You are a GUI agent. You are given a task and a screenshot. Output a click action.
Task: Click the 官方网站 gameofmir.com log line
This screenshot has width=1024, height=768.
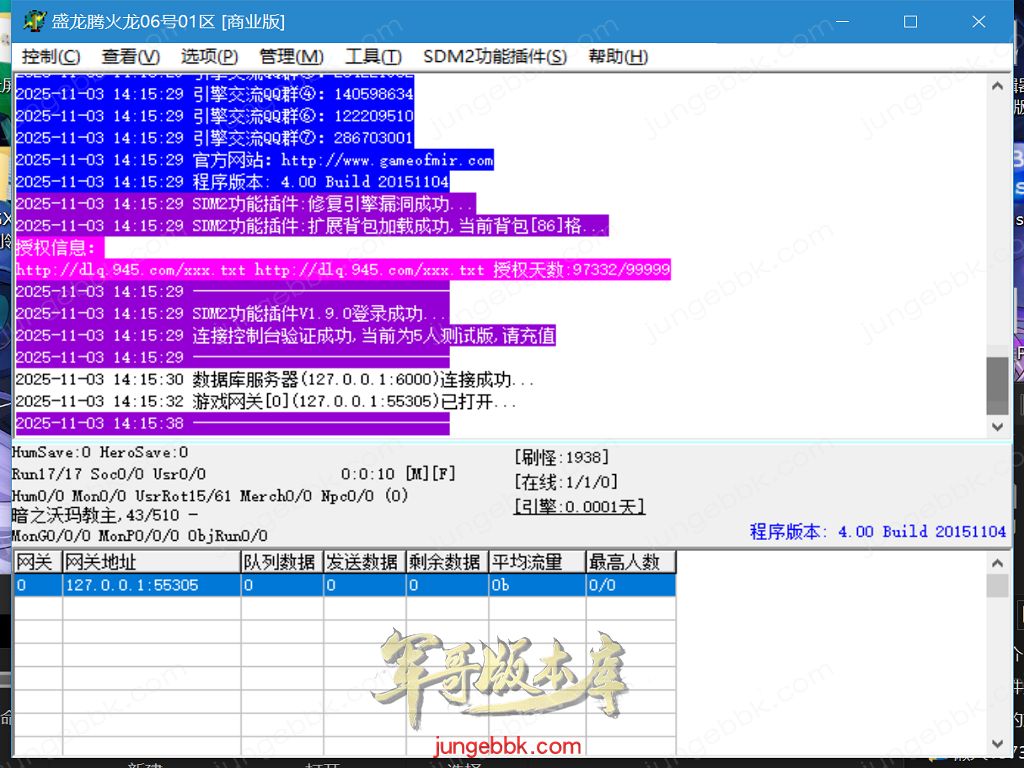click(x=254, y=160)
